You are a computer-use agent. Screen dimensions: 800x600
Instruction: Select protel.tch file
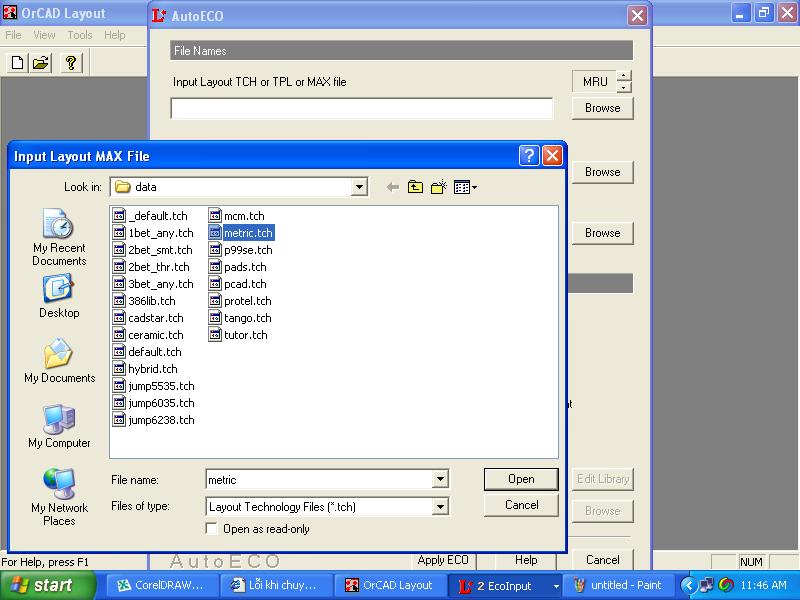240,301
